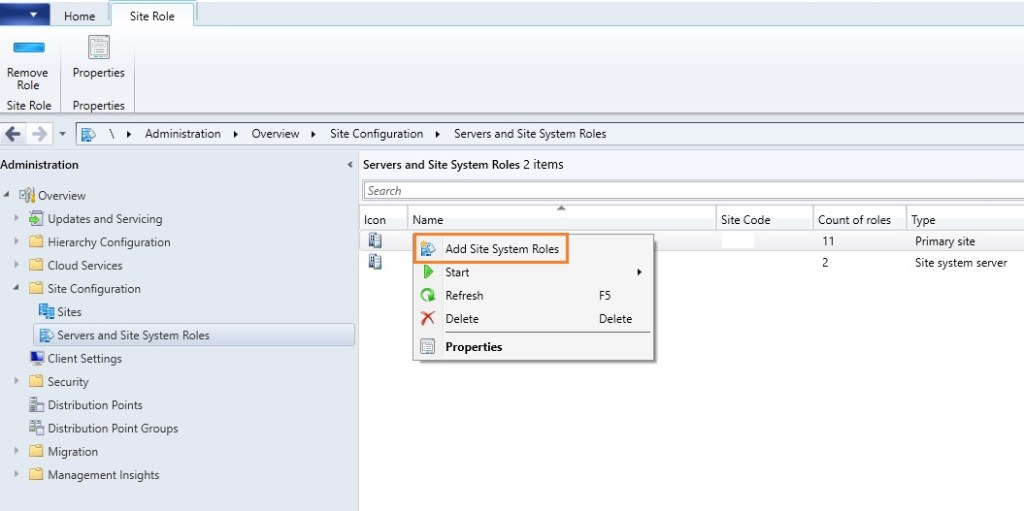The width and height of the screenshot is (1024, 511).
Task: Select Delete in the context menu
Action: point(534,319)
